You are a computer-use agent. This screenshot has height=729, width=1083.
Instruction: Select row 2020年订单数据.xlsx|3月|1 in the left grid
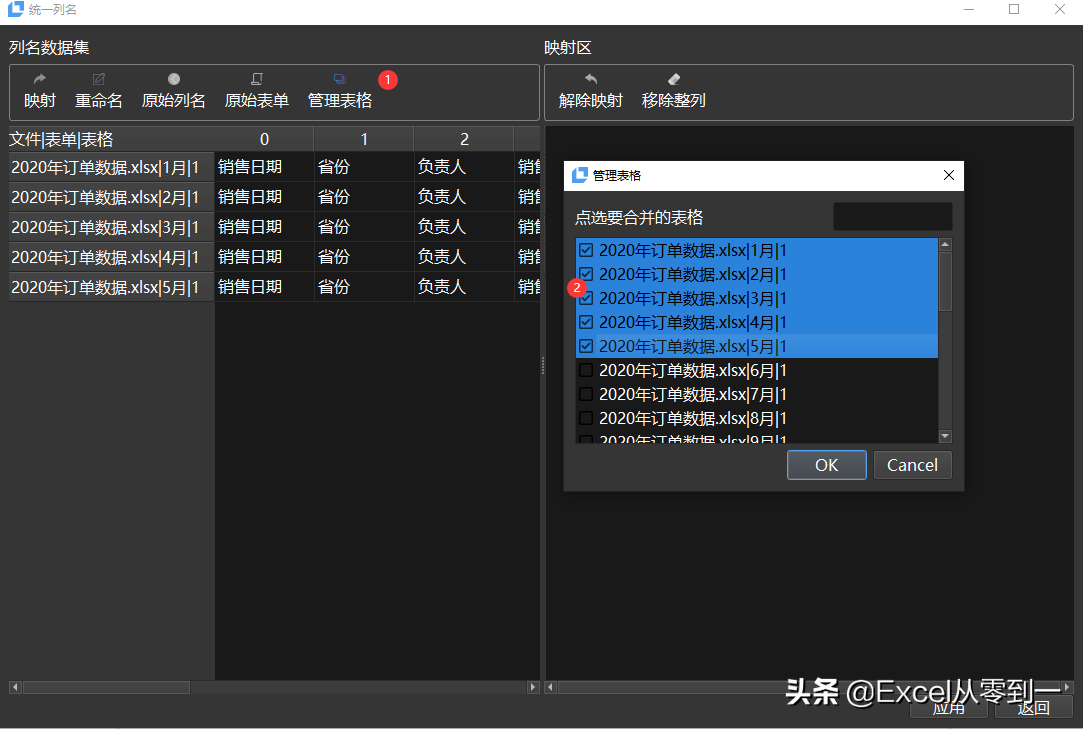[111, 227]
